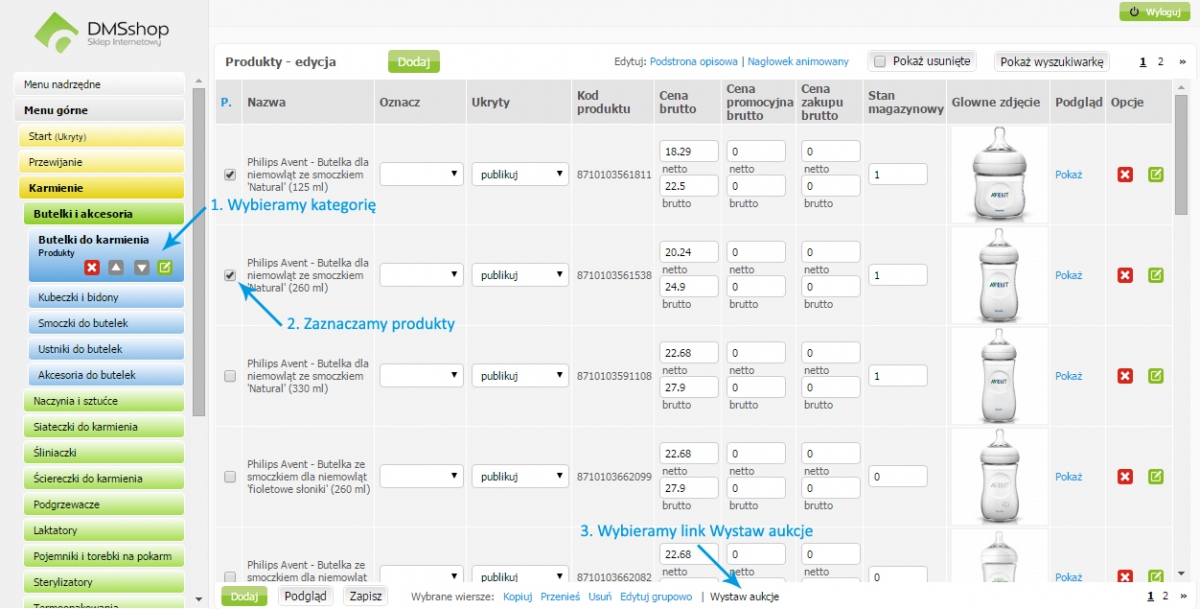This screenshot has width=1200, height=609.
Task: Delete the fioletowe słoniki bottle product
Action: [1125, 477]
